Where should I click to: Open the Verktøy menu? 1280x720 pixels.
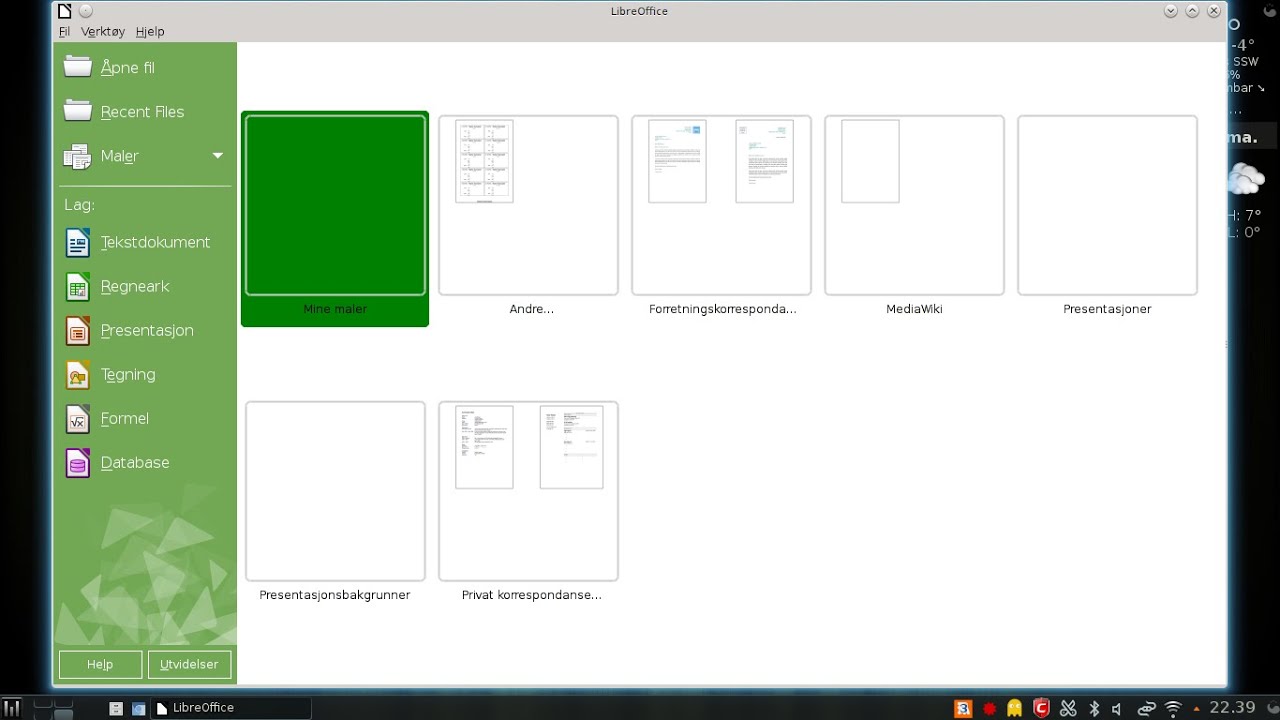click(x=103, y=31)
